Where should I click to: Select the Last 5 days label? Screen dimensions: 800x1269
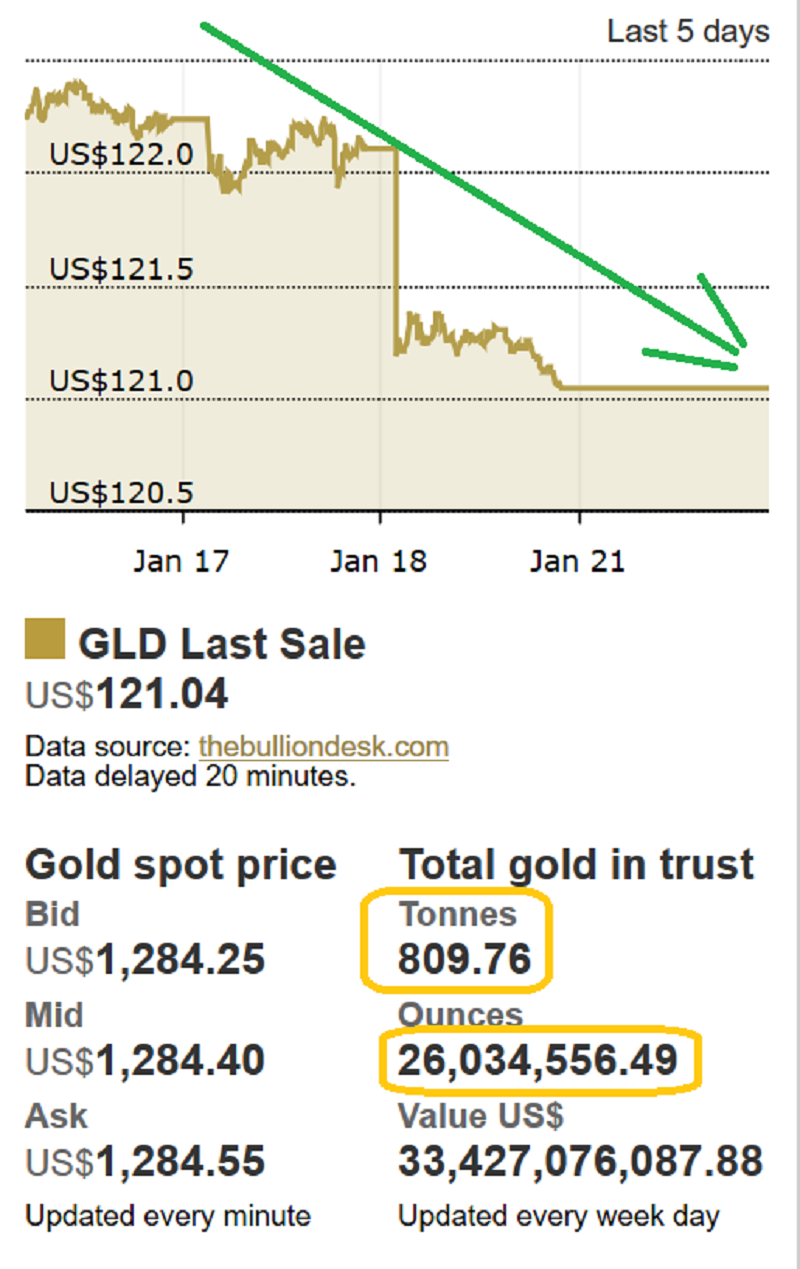pyautogui.click(x=688, y=31)
